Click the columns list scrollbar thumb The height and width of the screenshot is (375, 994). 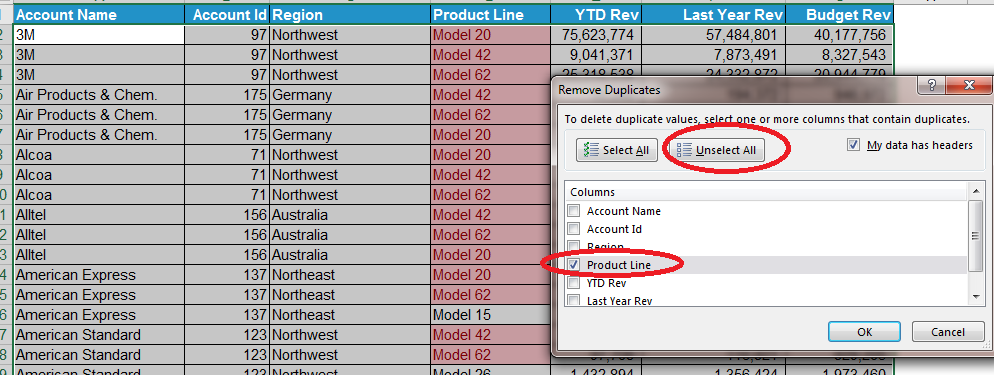pyautogui.click(x=975, y=236)
